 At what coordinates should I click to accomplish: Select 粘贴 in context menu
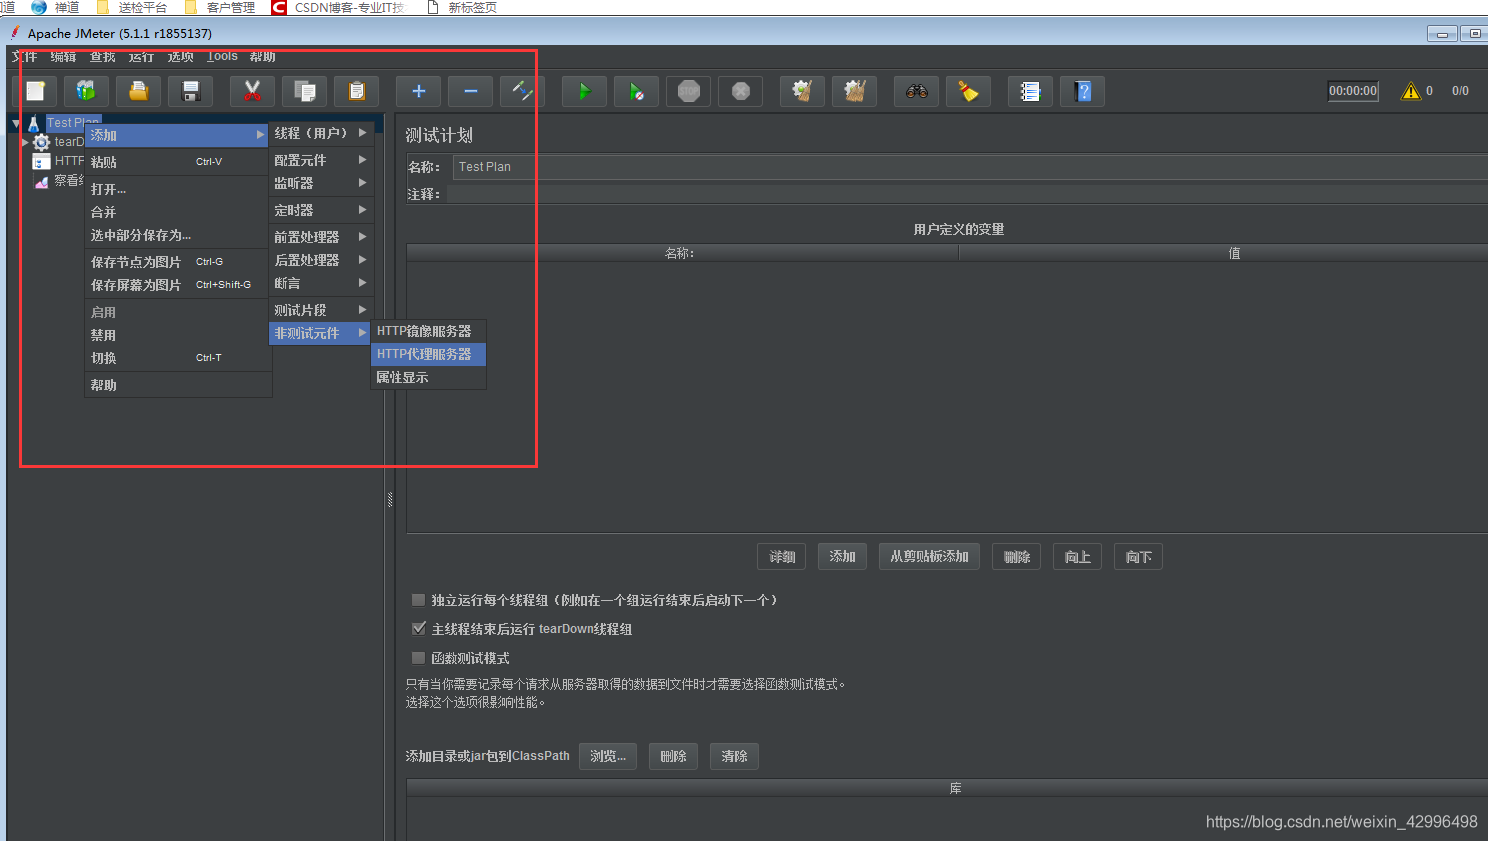click(178, 162)
